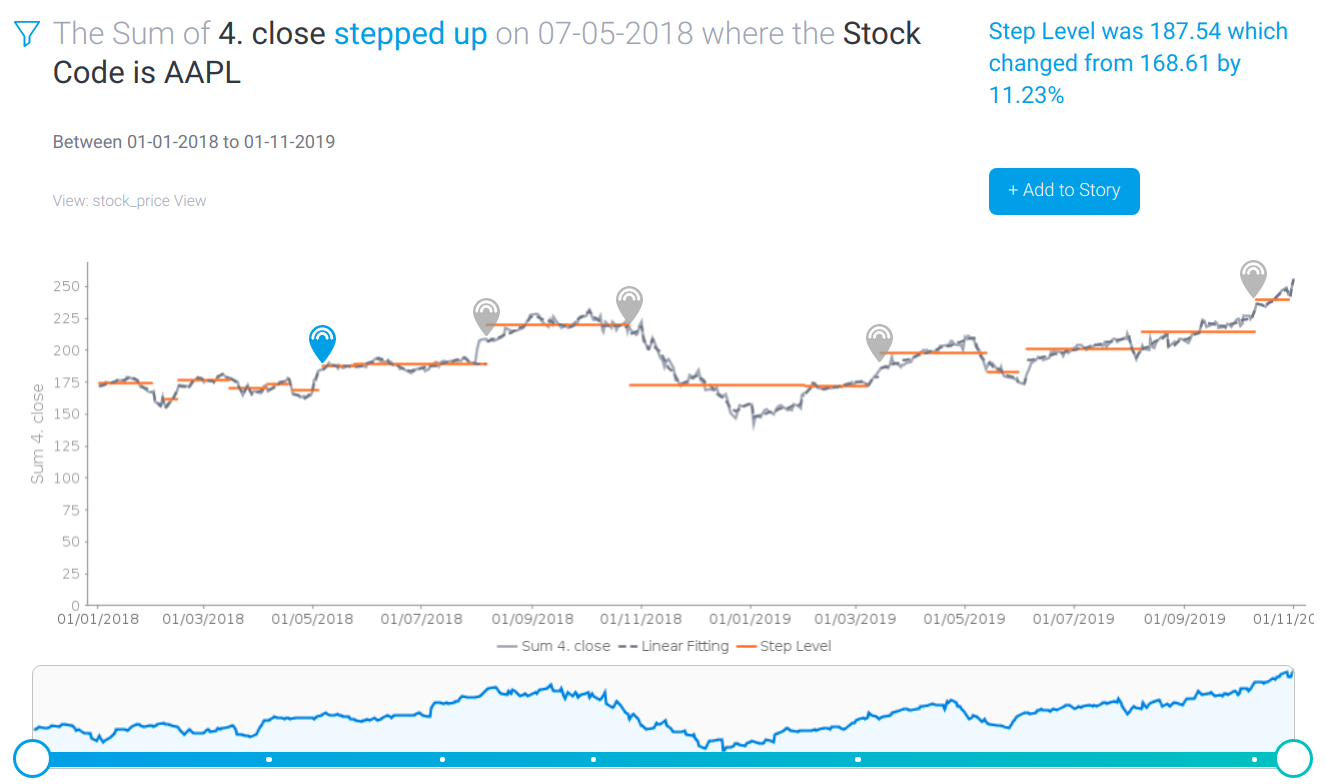Click the blue step marker at 07-05-2018
The image size is (1326, 784).
(x=321, y=342)
